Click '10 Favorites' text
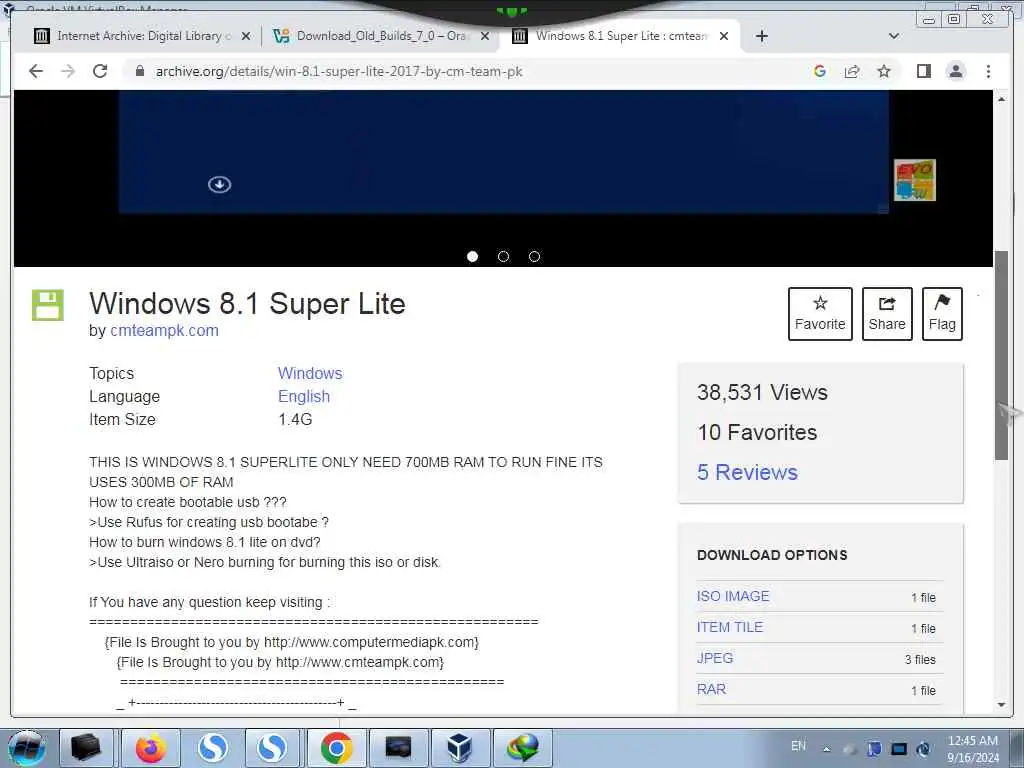The image size is (1024, 768). [x=757, y=432]
